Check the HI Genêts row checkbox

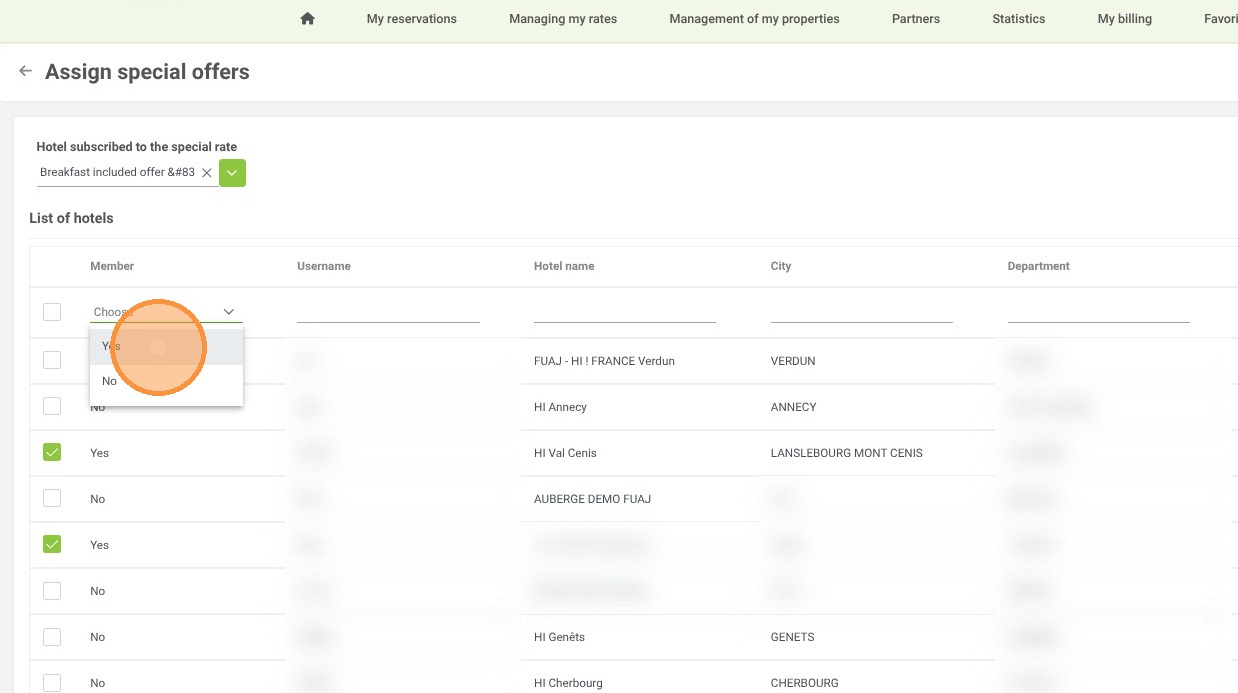pos(52,636)
